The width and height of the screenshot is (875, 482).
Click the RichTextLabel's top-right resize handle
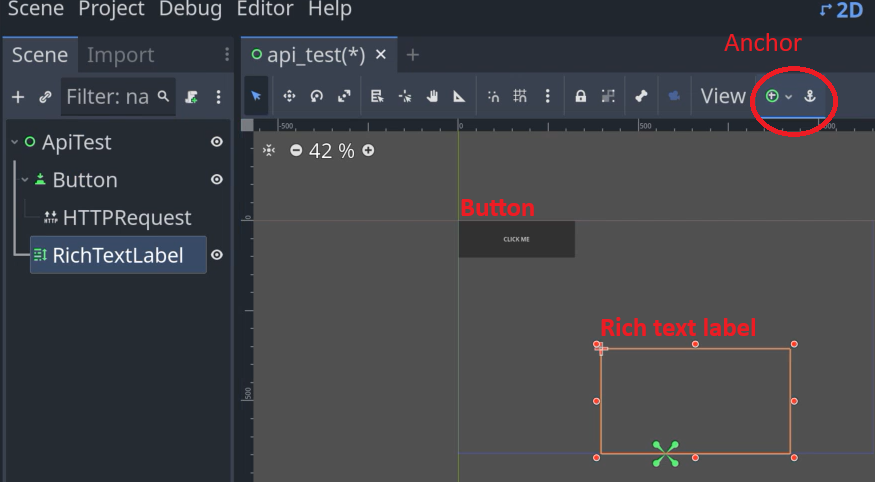coord(794,344)
